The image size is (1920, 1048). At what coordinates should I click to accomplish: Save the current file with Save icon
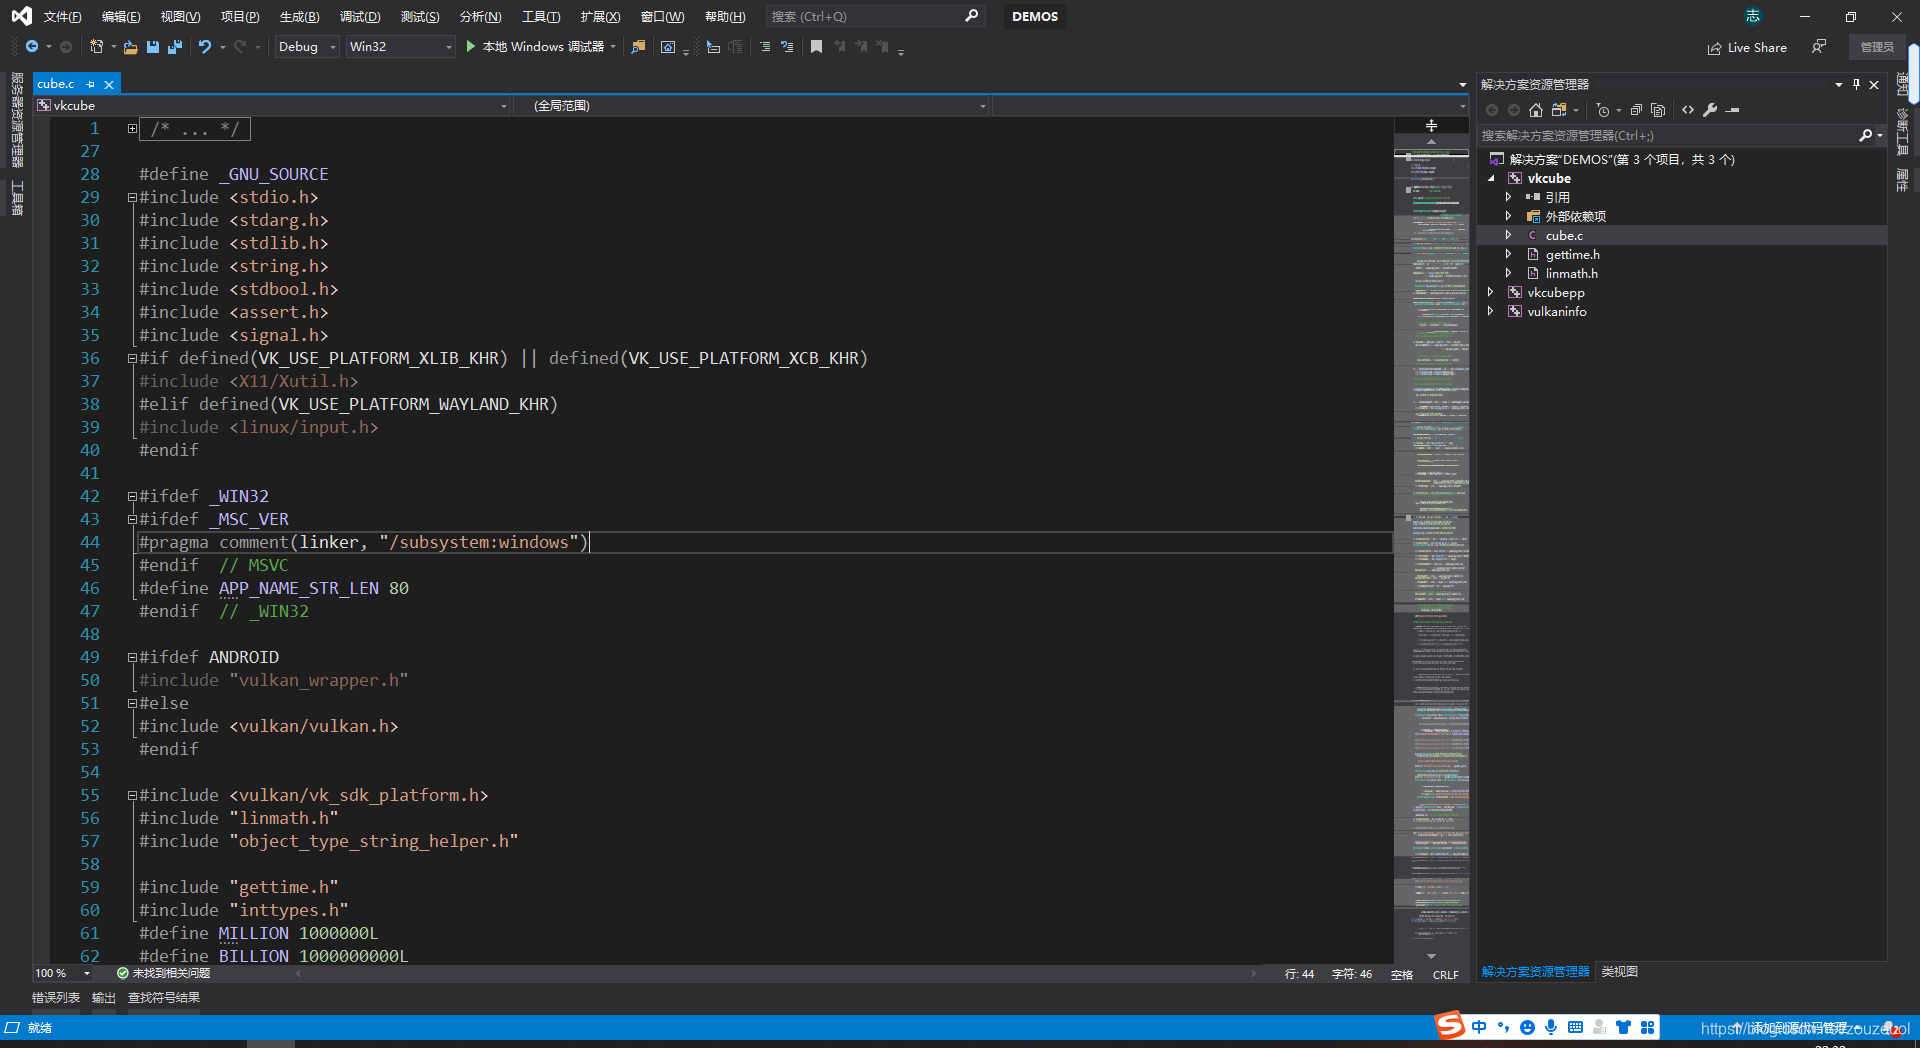(153, 47)
